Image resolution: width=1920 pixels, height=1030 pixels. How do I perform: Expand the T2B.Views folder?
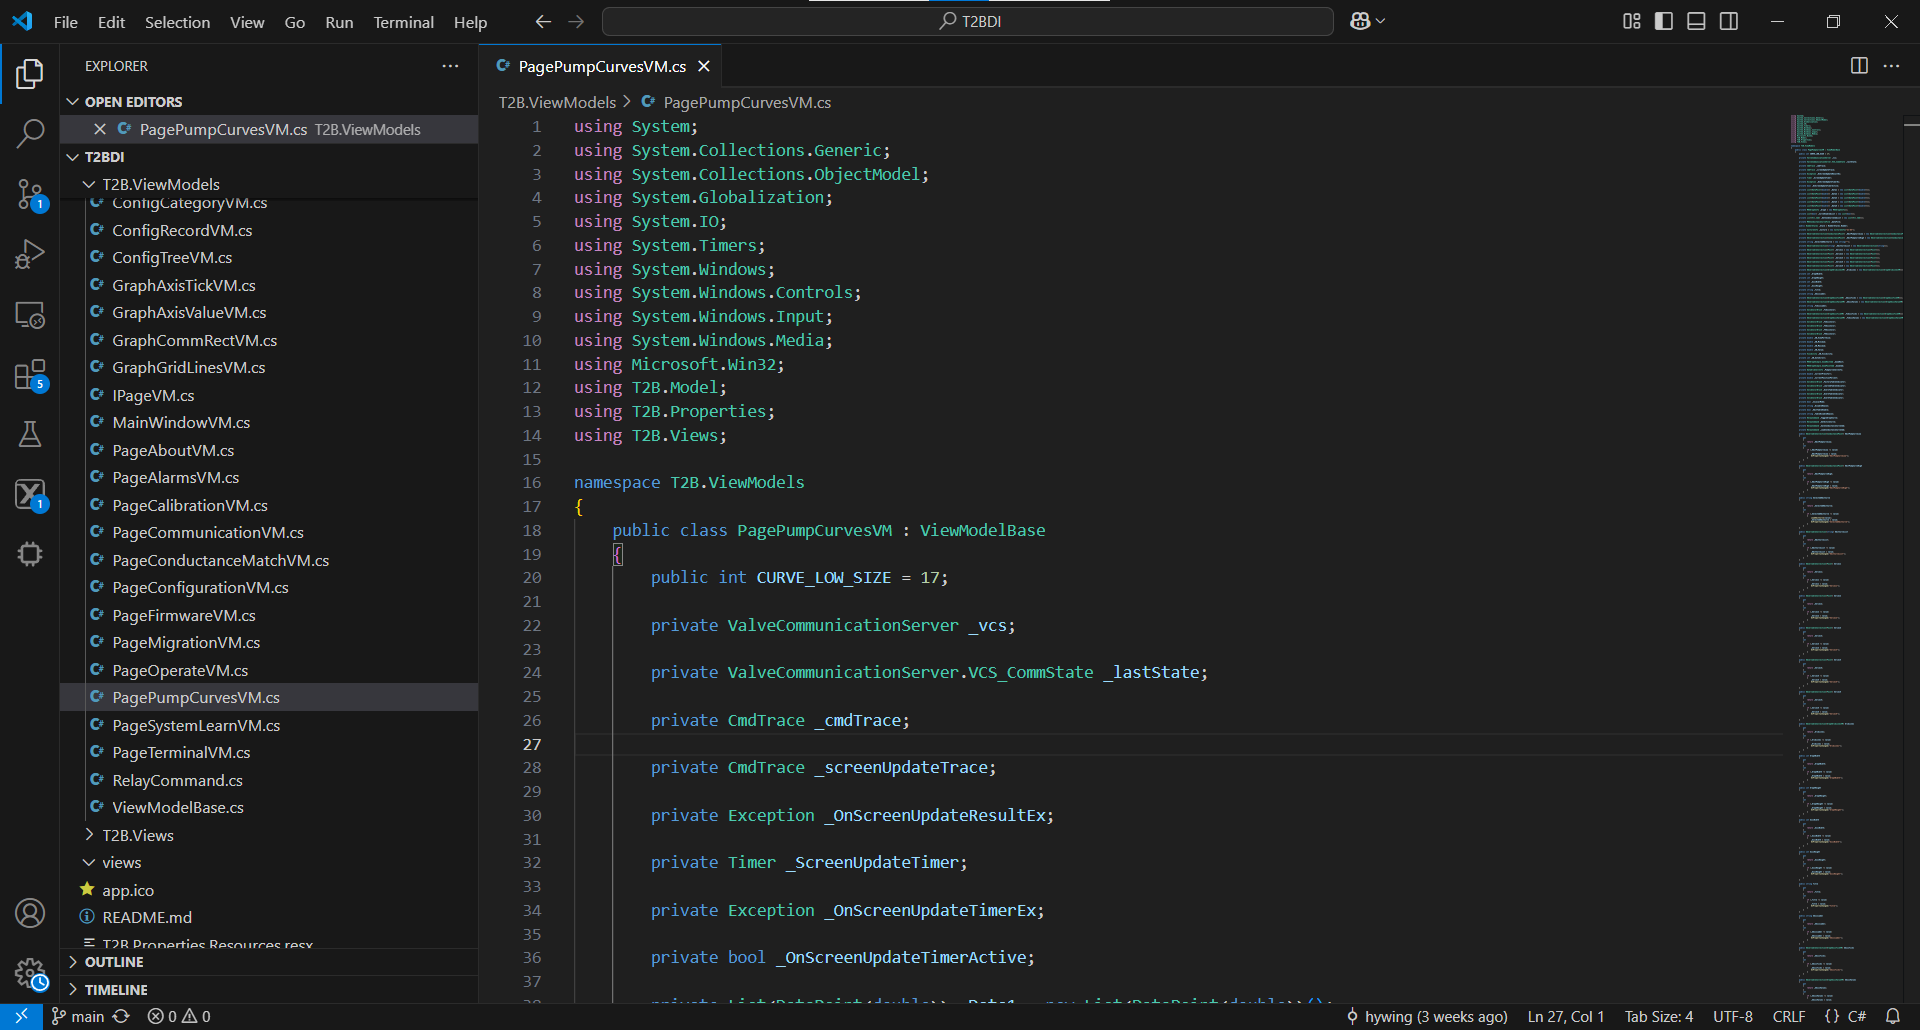138,835
